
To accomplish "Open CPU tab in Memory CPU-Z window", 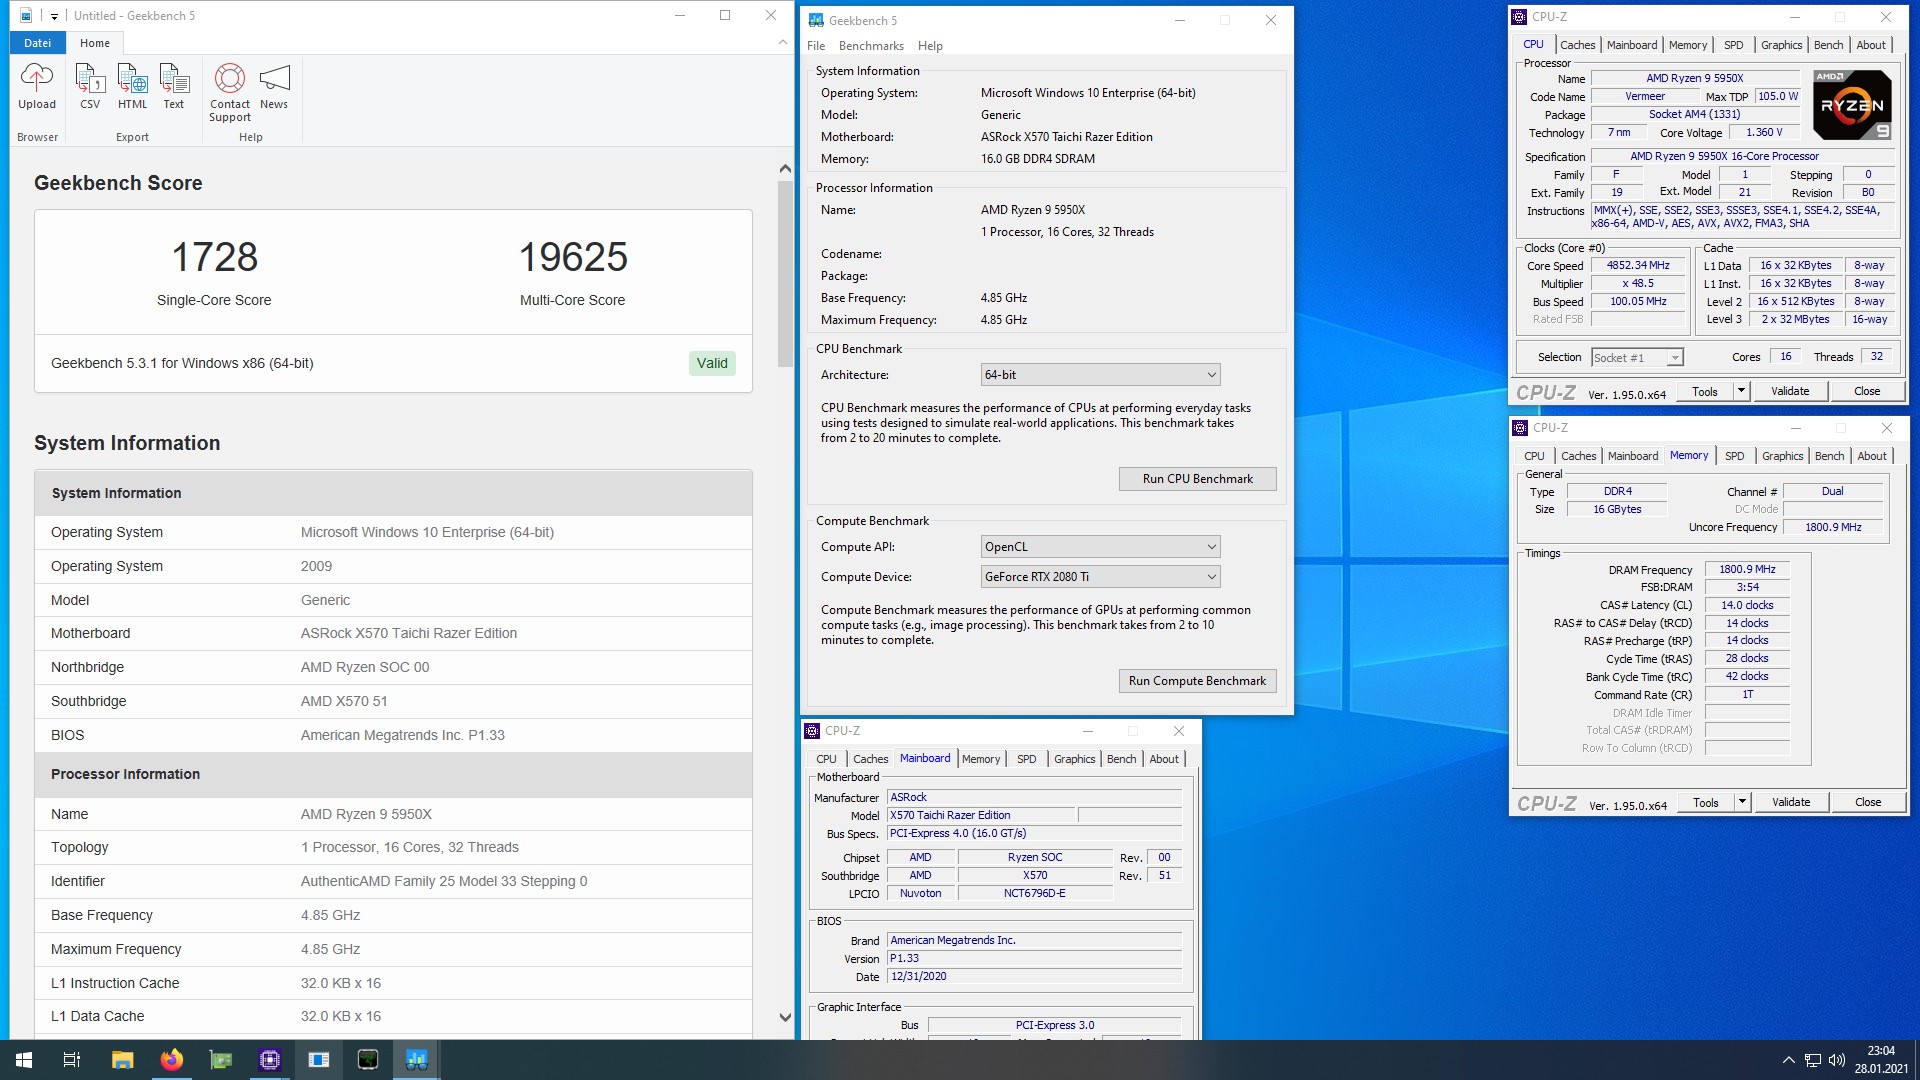I will click(1534, 456).
